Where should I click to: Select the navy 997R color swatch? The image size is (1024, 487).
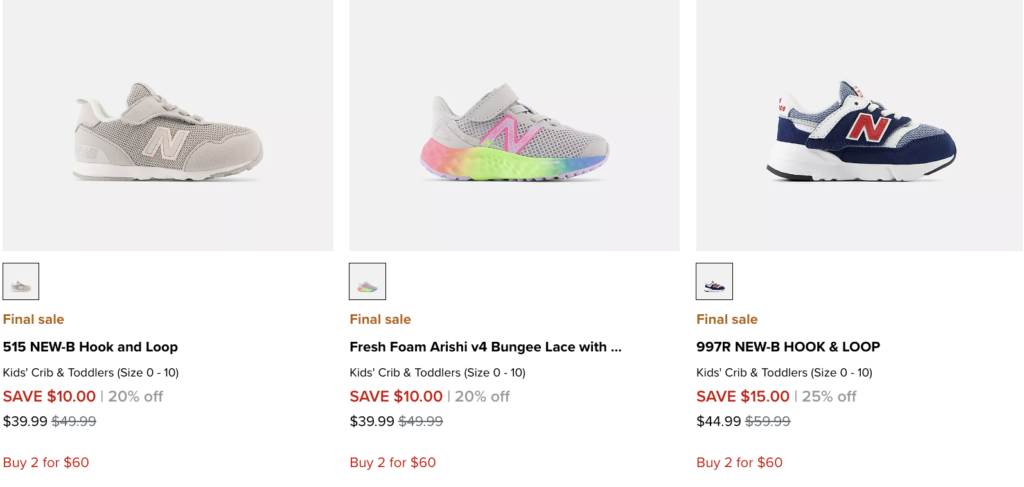pyautogui.click(x=714, y=282)
